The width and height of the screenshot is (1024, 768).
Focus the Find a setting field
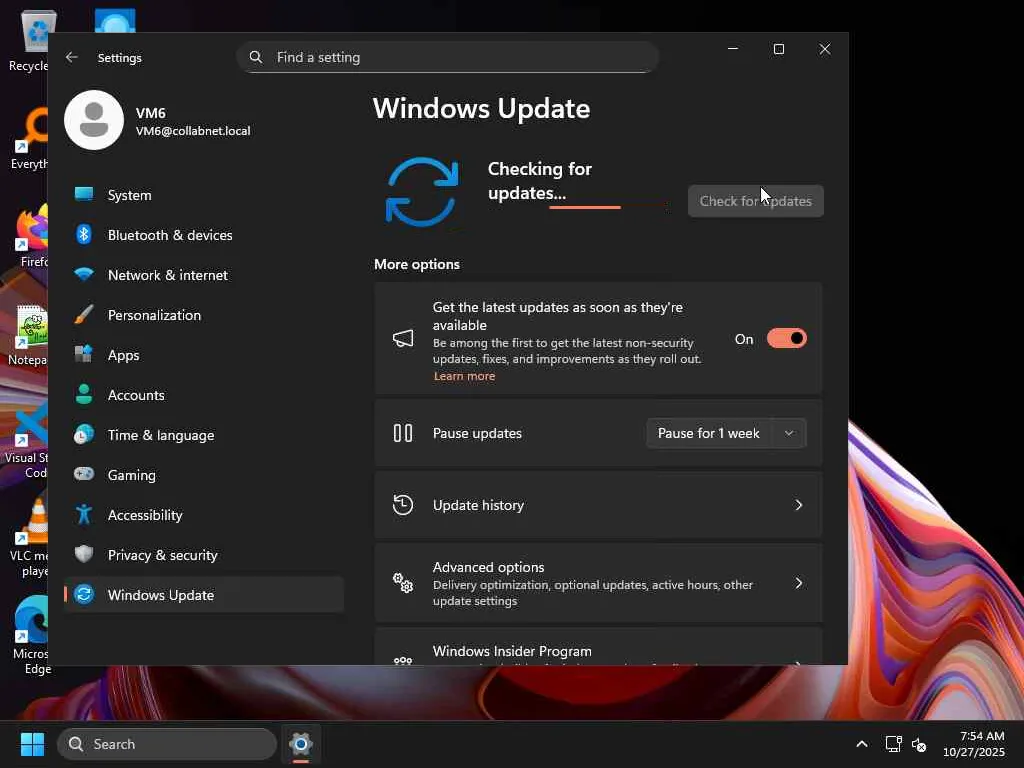pos(447,57)
